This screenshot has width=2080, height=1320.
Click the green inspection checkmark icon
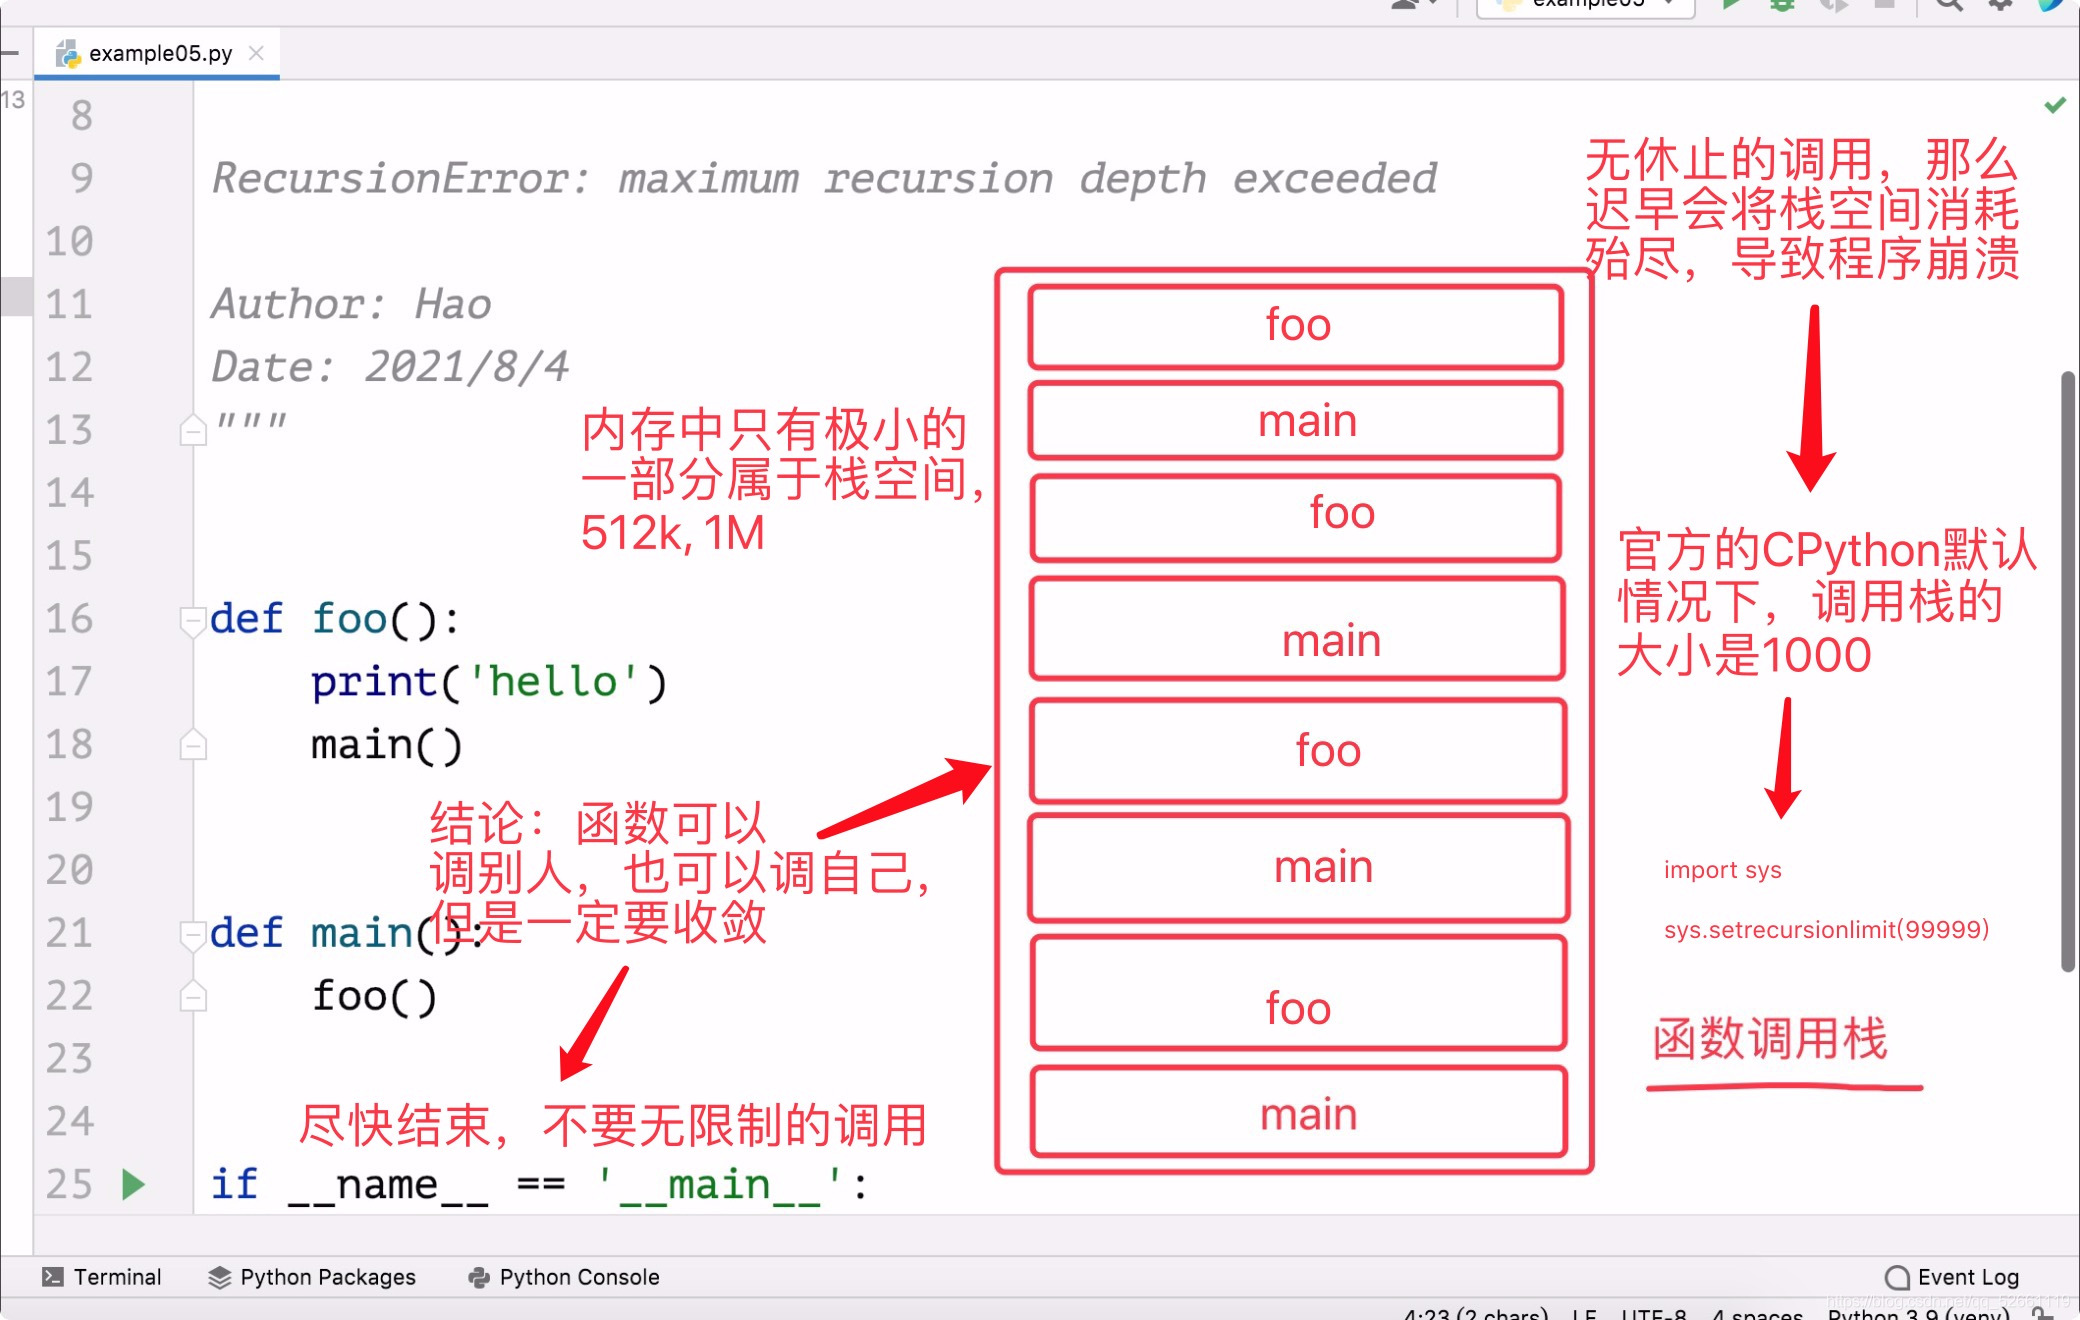tap(2055, 105)
